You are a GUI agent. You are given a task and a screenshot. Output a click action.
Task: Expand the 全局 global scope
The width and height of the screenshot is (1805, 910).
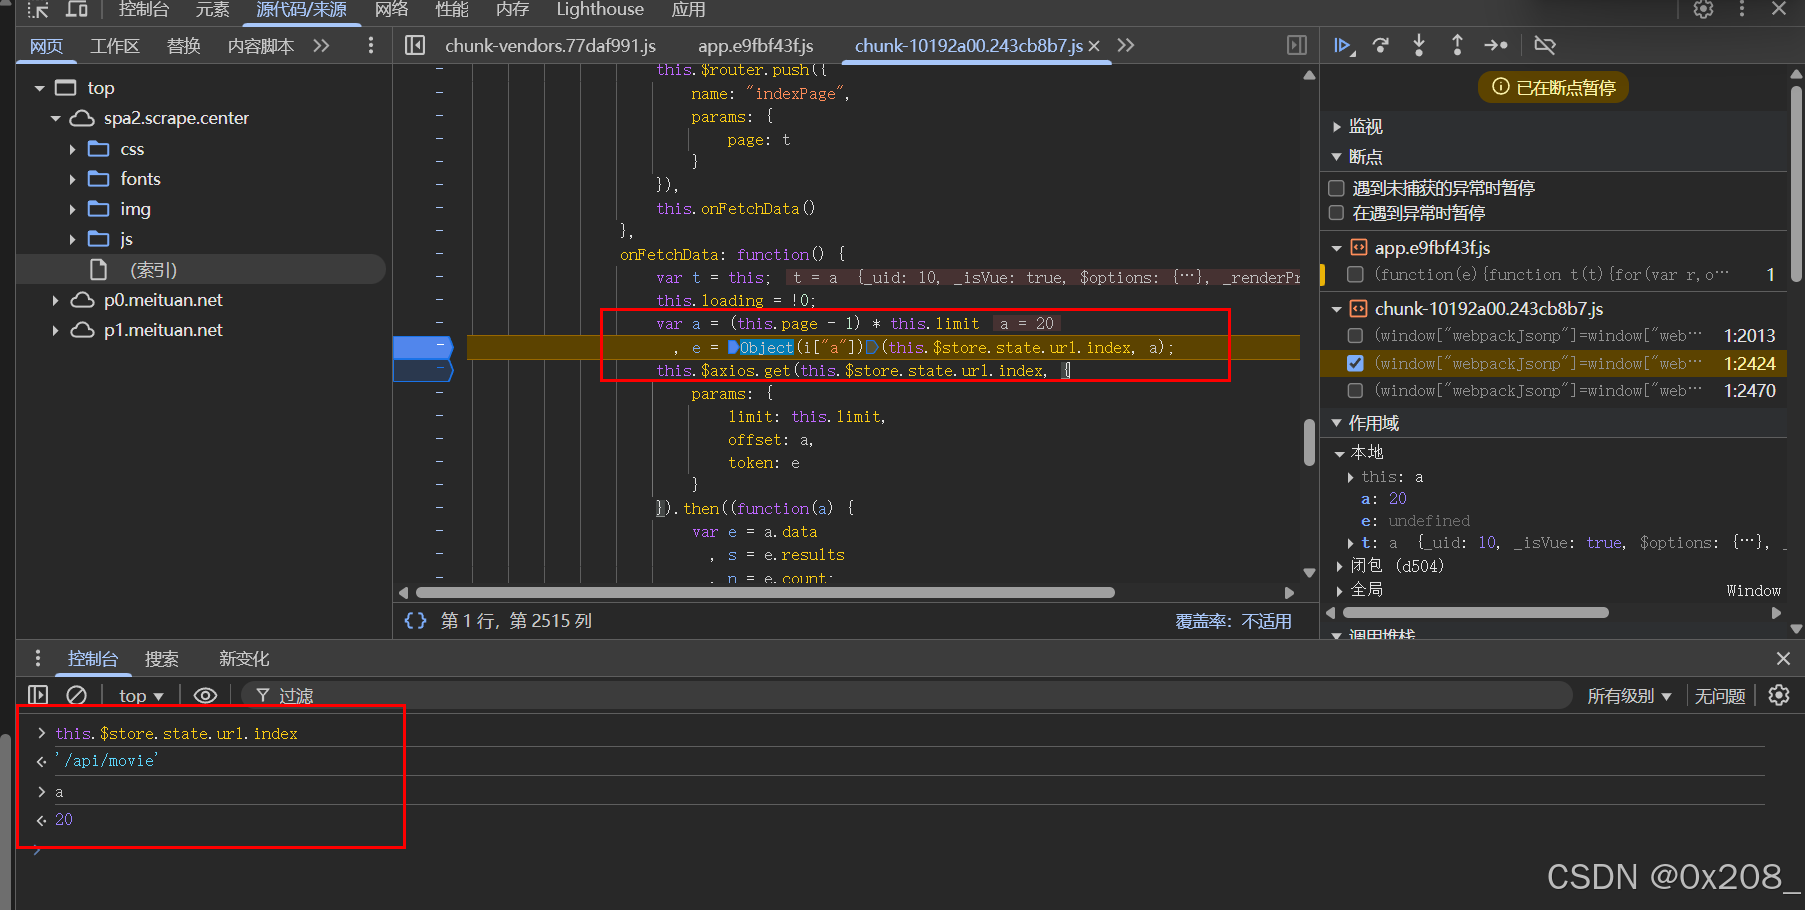[1340, 590]
